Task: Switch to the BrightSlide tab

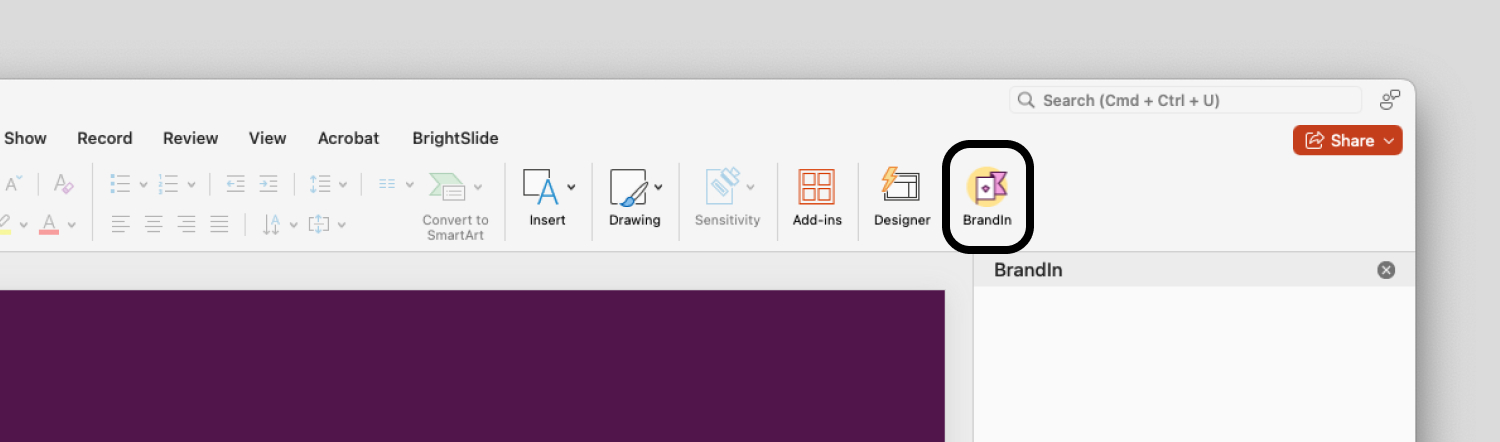Action: coord(455,138)
